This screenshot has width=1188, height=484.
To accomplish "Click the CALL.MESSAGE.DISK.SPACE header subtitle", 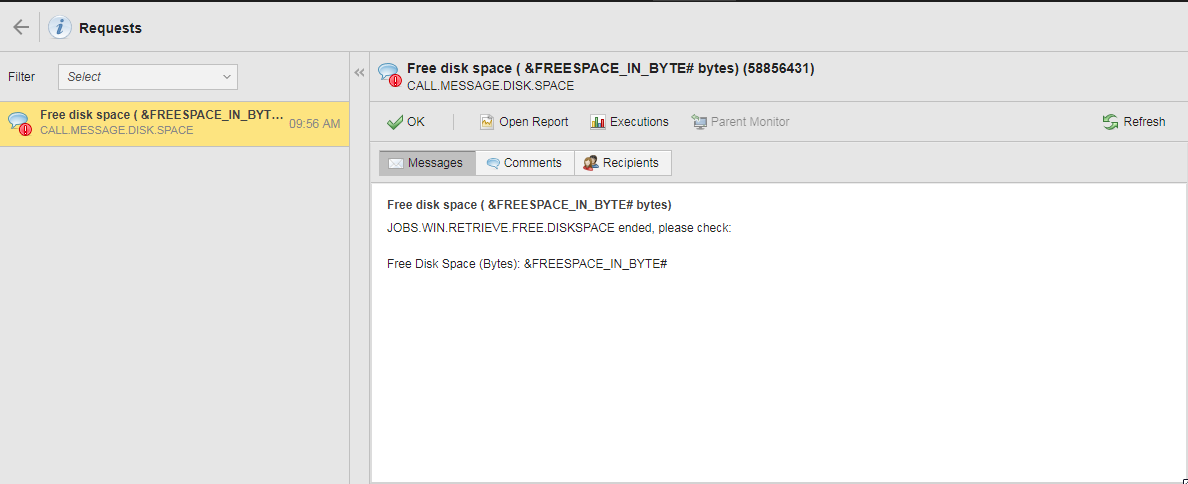I will click(x=490, y=86).
